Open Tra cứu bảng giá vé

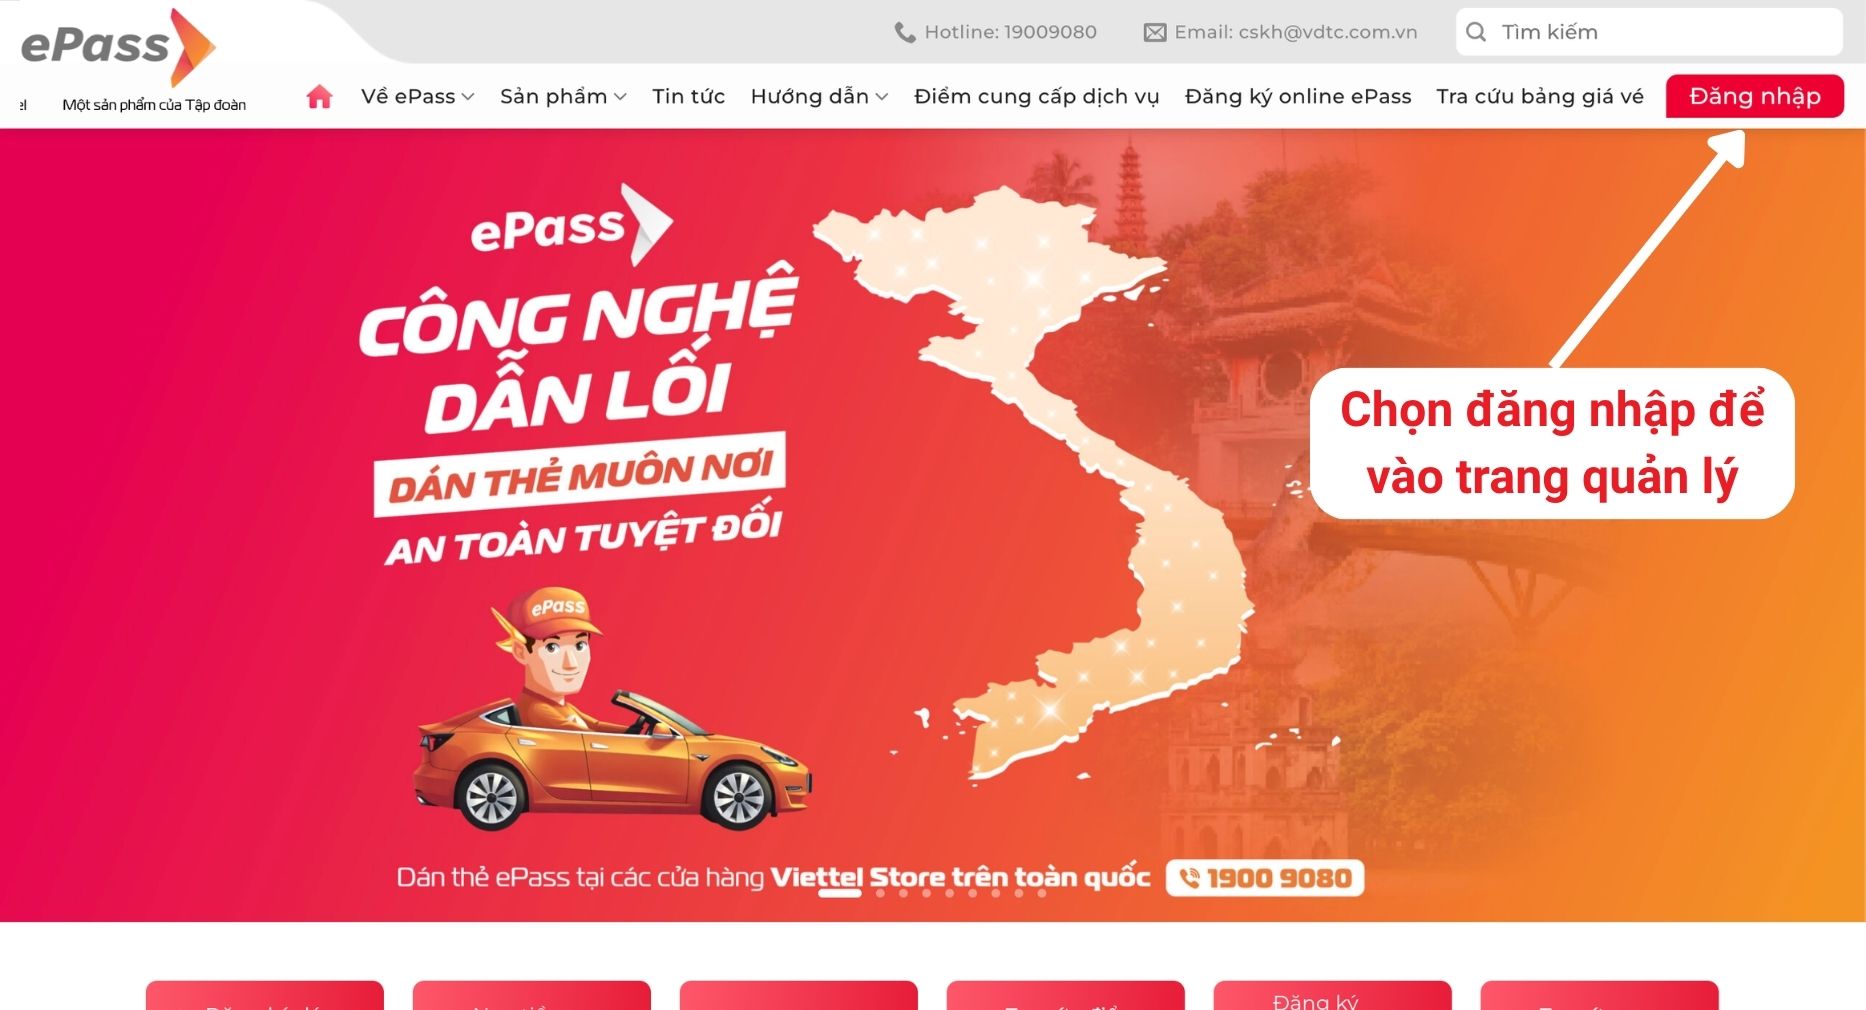click(1540, 96)
